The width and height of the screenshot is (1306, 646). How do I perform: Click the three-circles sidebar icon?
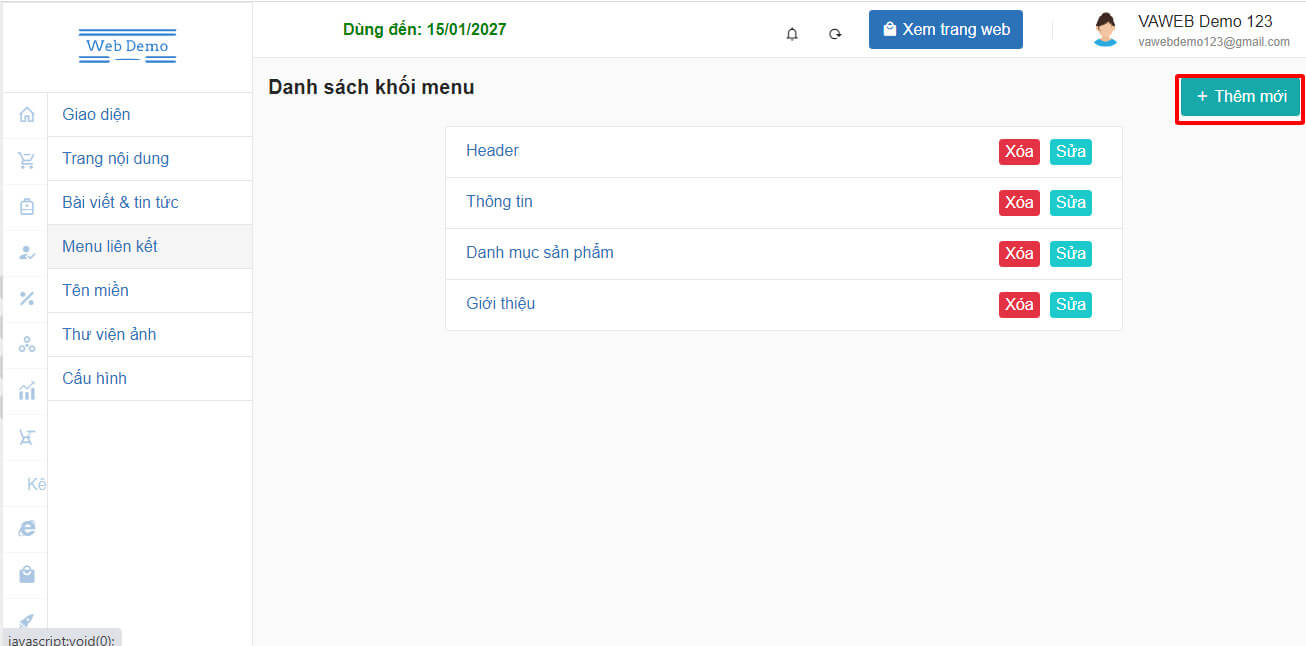[x=27, y=345]
